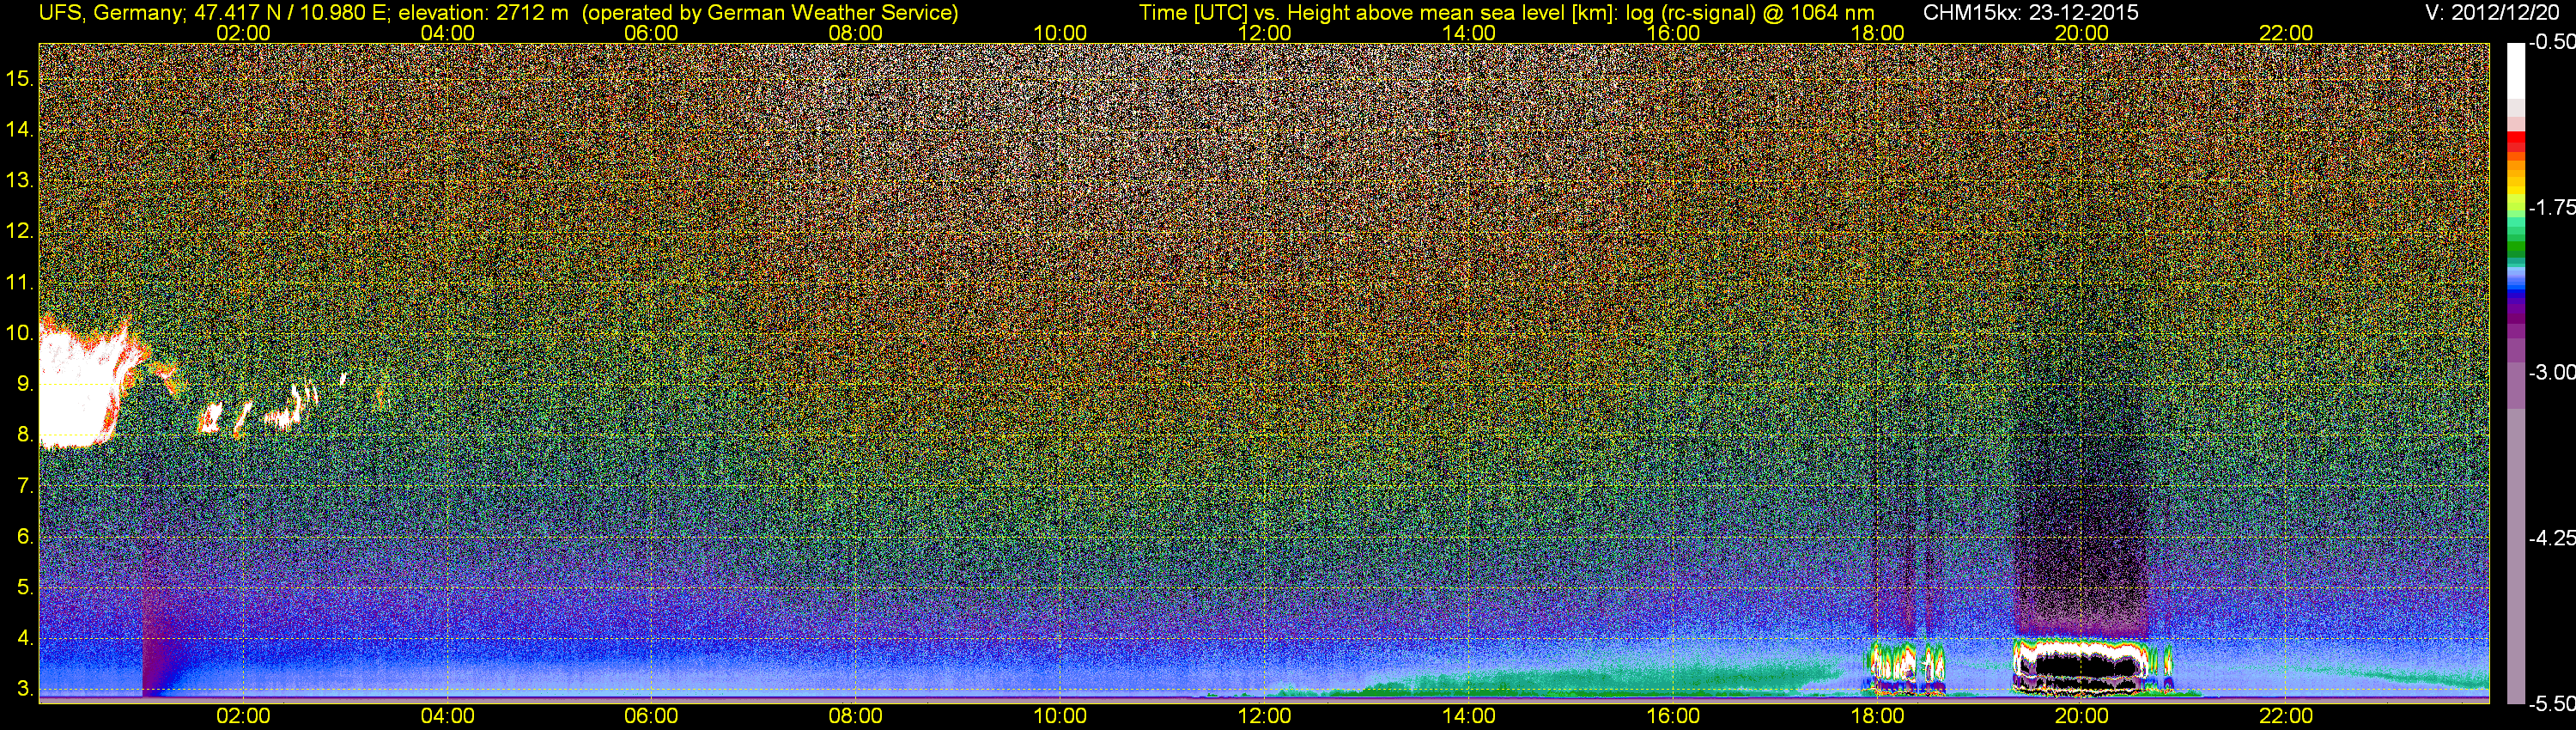The width and height of the screenshot is (2576, 730).
Task: Click the red band of the color scale
Action: click(2516, 143)
